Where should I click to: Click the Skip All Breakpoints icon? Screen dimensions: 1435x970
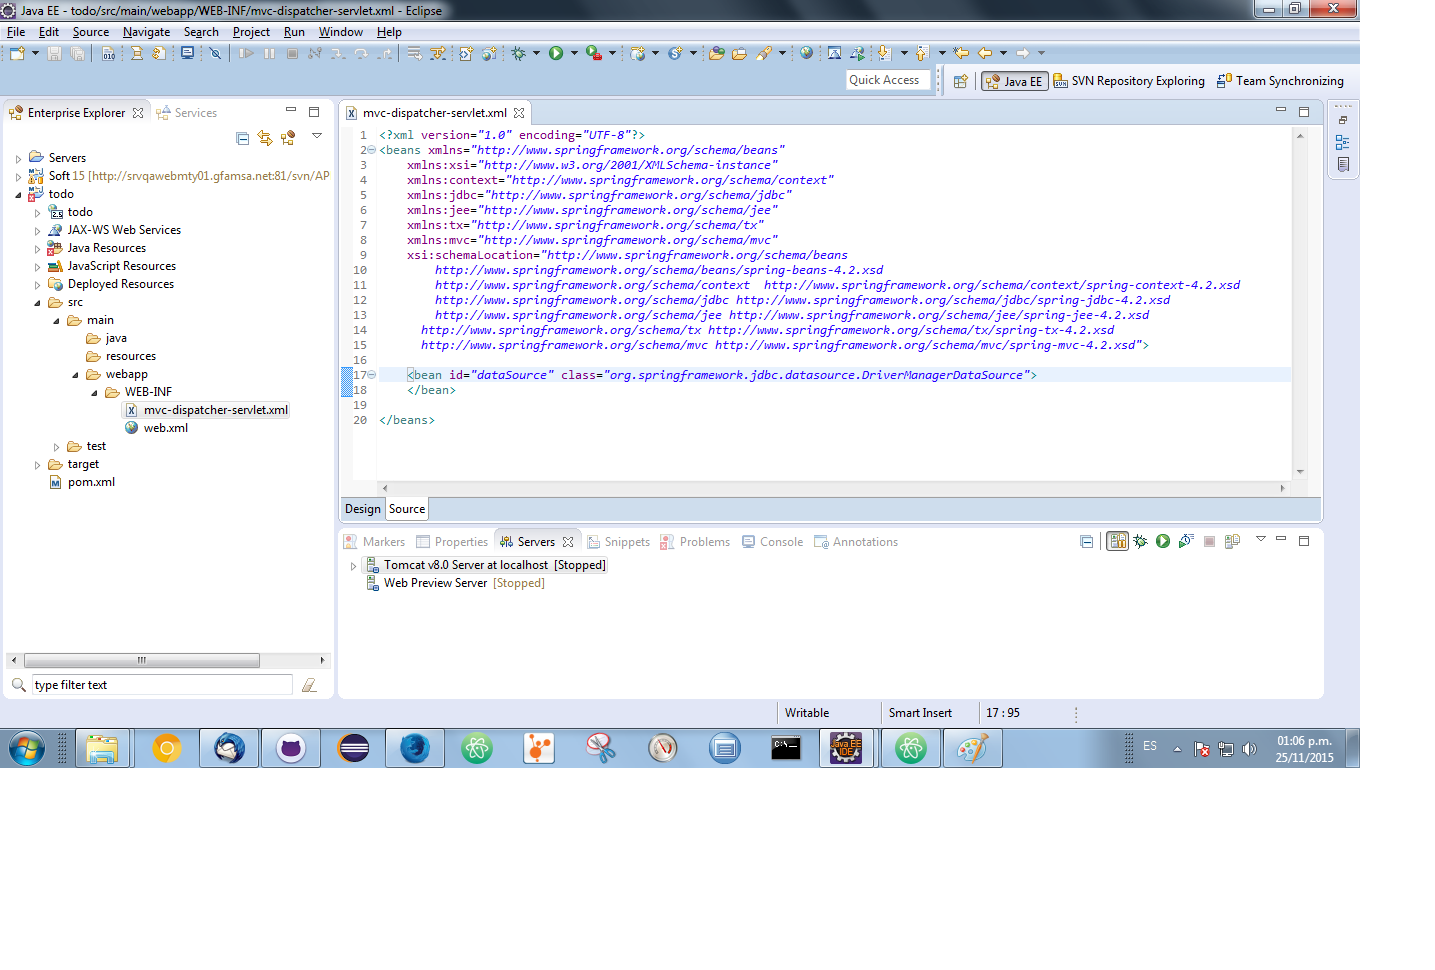[215, 53]
